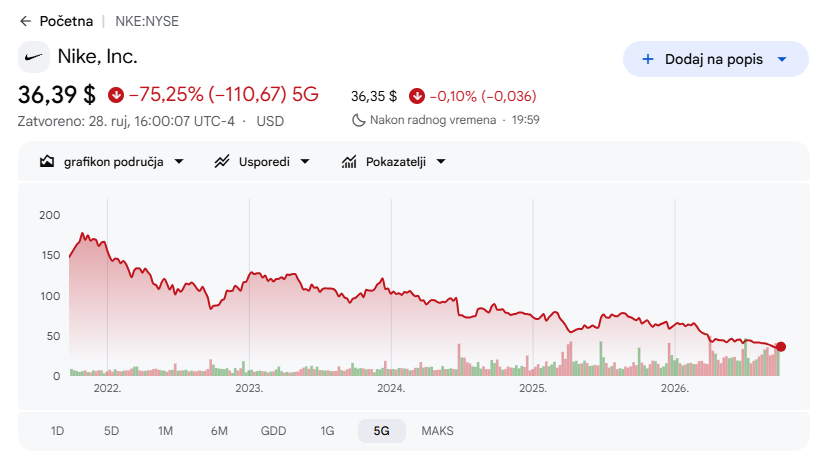
Task: Expand the Pokazatelji dropdown arrow
Action: (441, 162)
